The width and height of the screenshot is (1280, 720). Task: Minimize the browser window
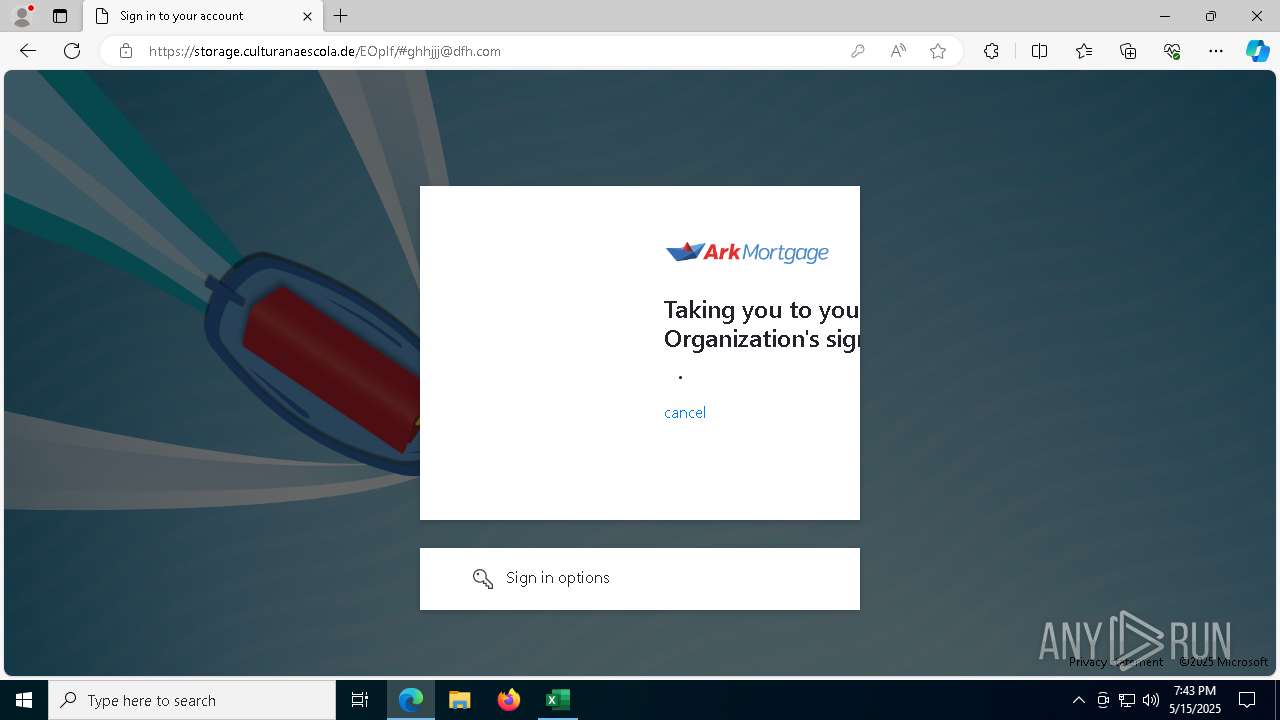click(x=1165, y=16)
